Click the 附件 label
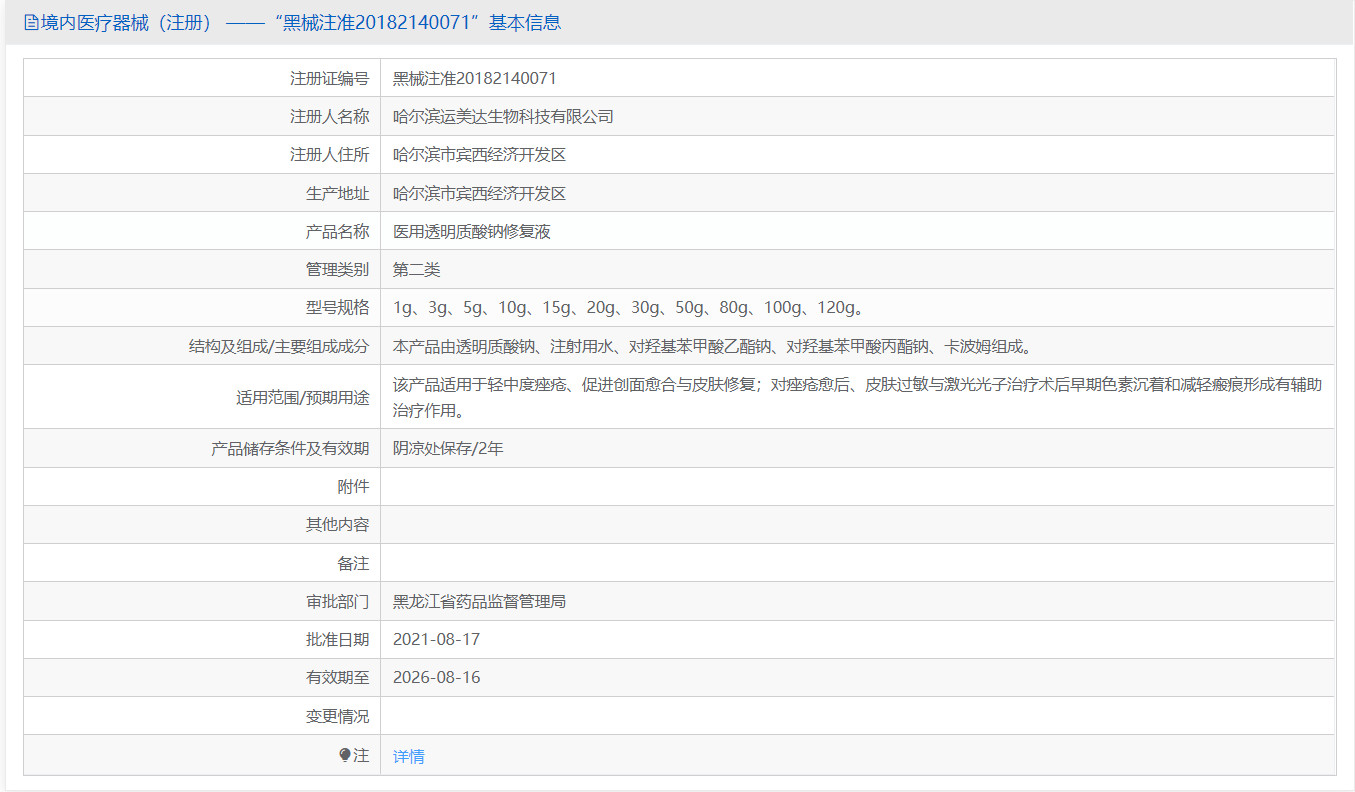Viewport: 1355px width, 792px height. pos(353,486)
